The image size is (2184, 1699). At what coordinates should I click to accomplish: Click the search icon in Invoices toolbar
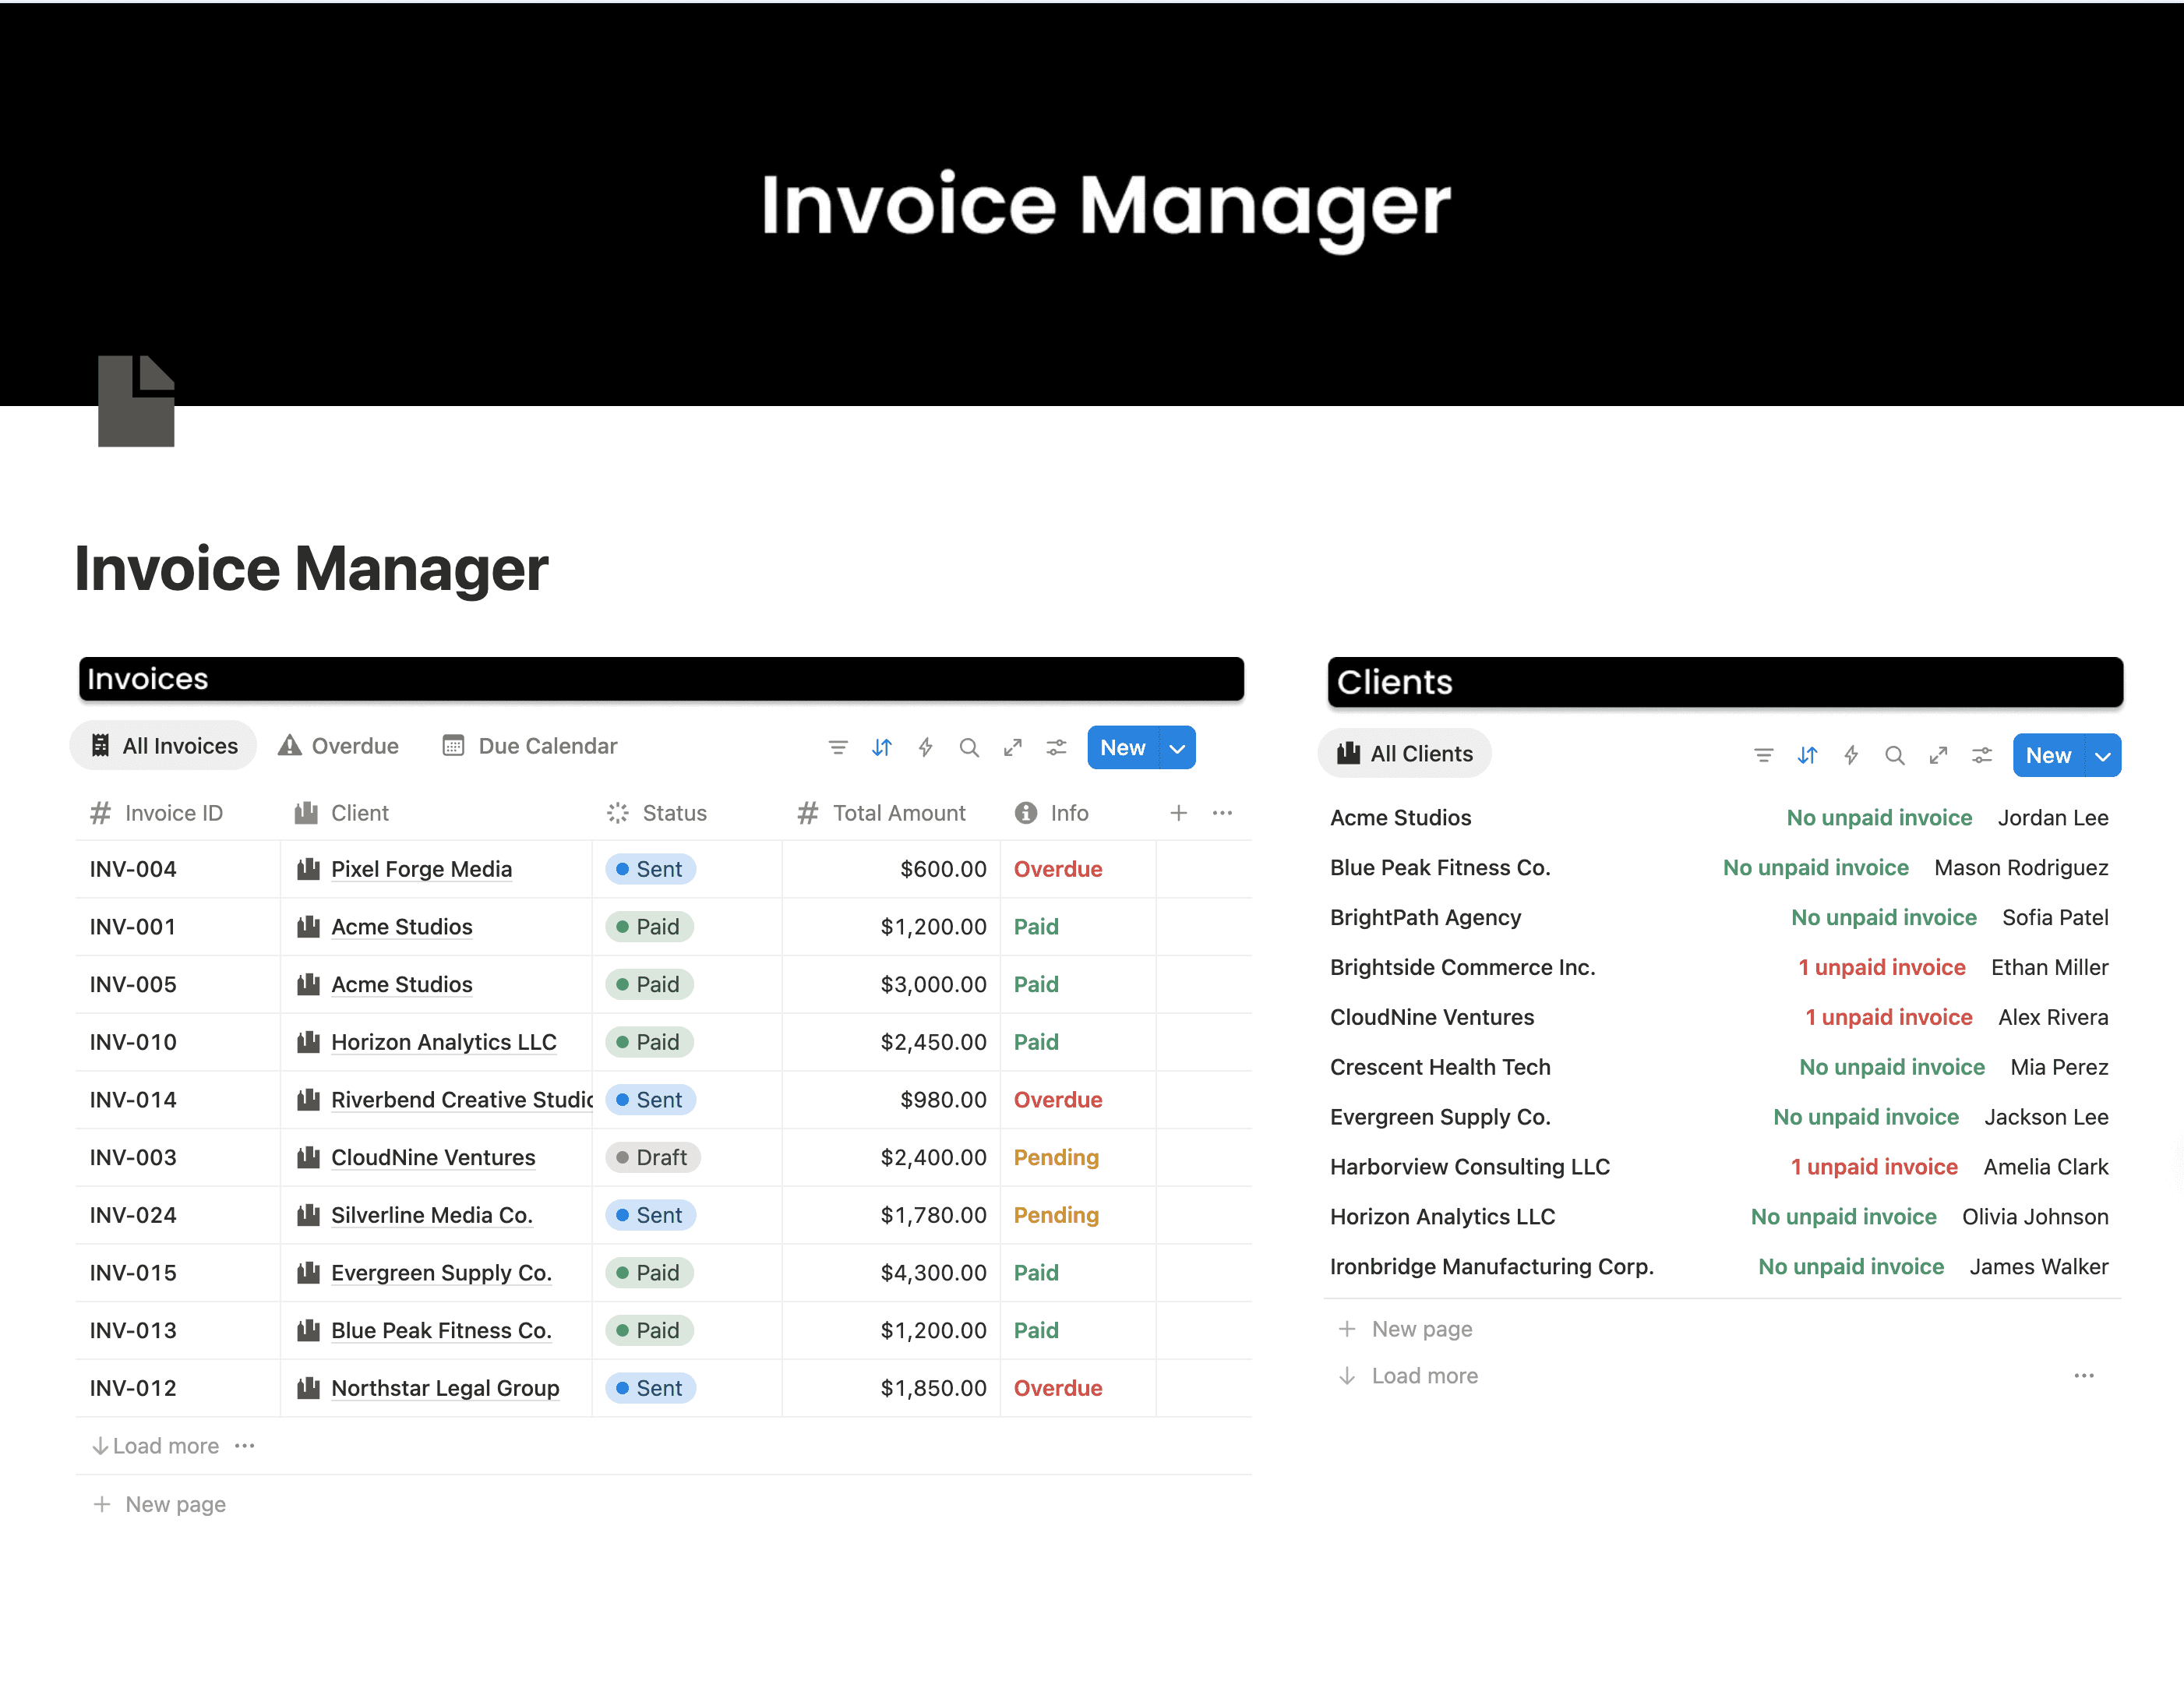pos(968,747)
